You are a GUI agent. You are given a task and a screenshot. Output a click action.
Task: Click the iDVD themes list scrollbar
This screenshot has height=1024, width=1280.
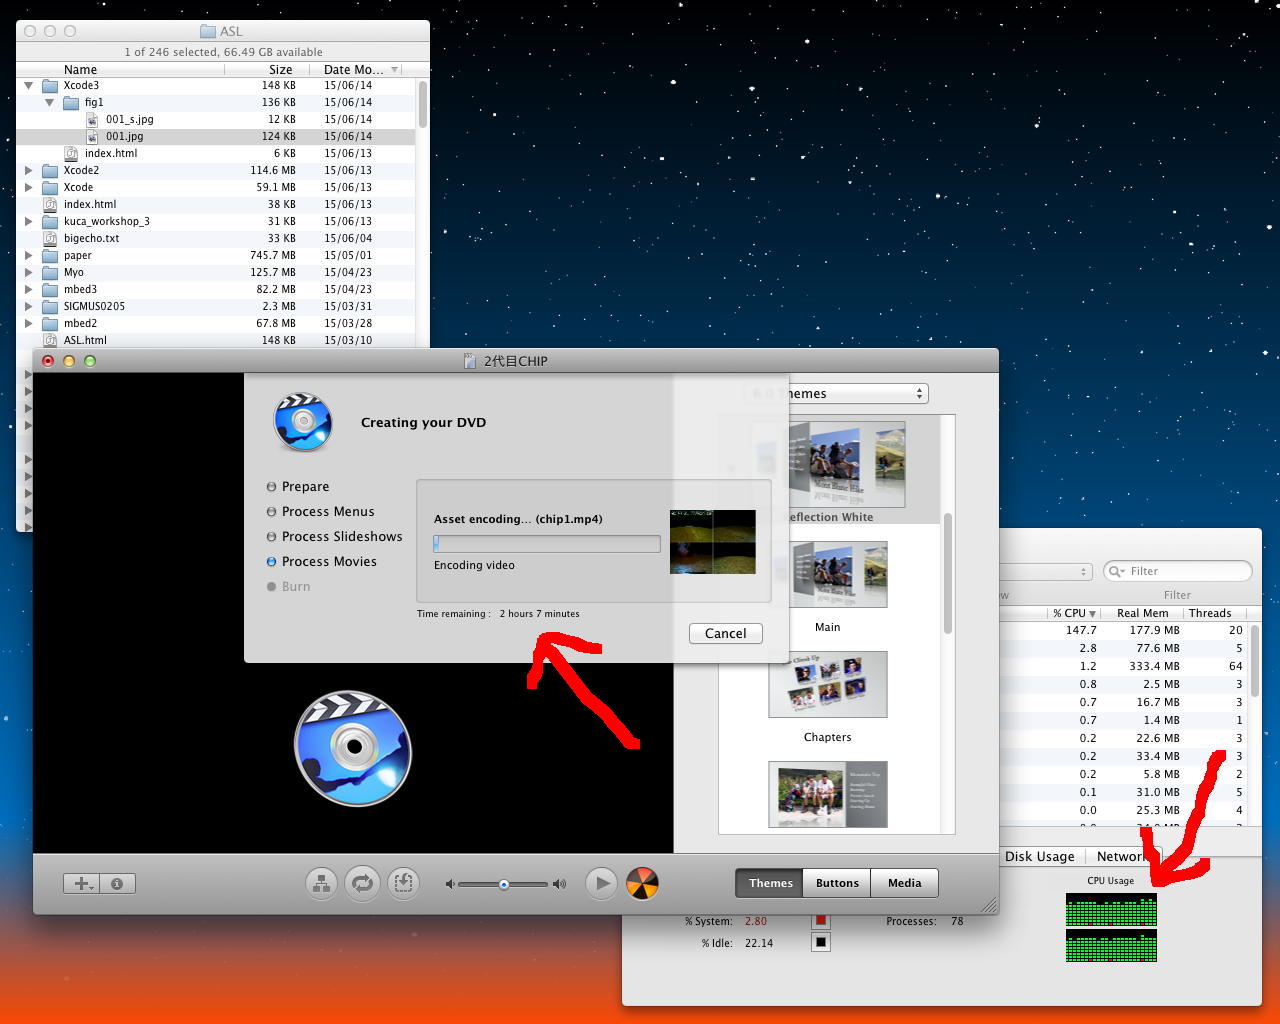tap(948, 573)
